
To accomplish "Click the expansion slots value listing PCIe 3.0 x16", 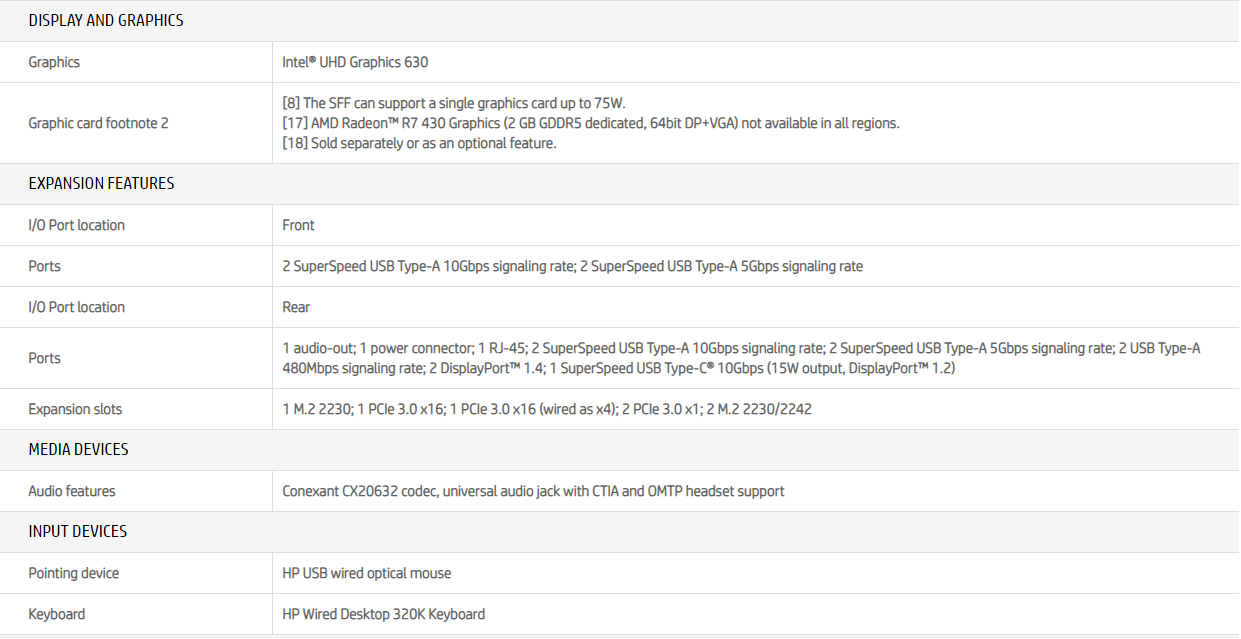I will (x=547, y=409).
